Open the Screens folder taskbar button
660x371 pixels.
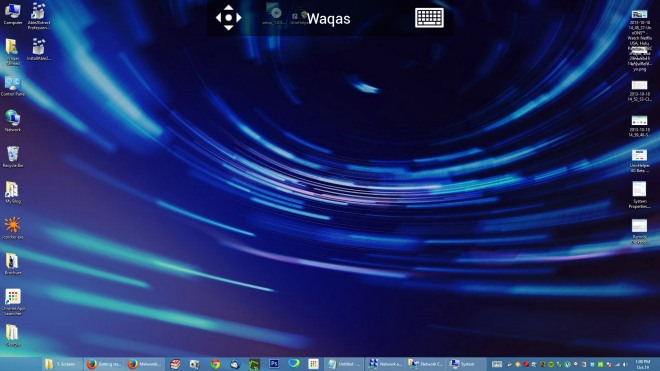click(x=62, y=364)
